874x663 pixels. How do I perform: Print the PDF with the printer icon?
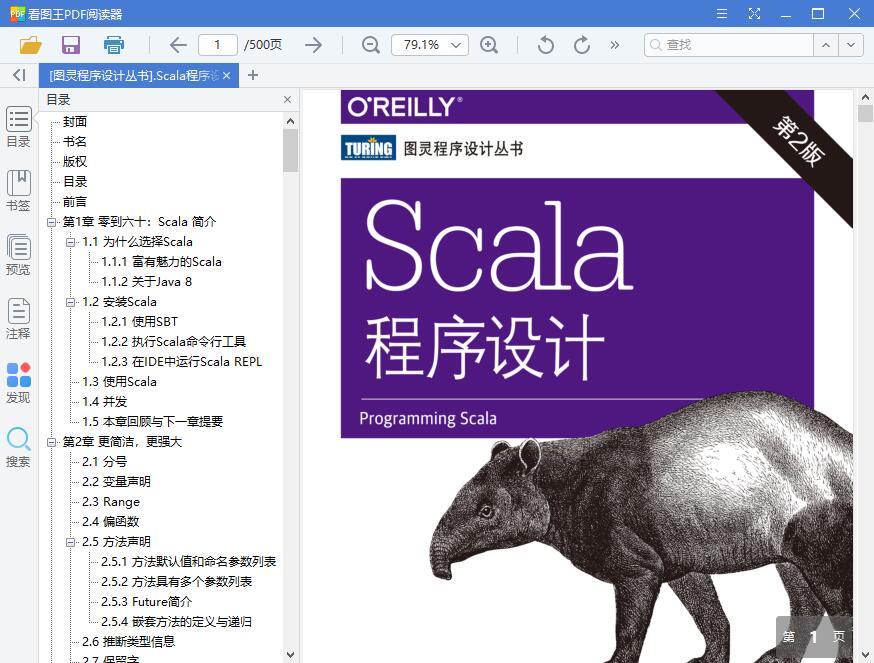114,45
